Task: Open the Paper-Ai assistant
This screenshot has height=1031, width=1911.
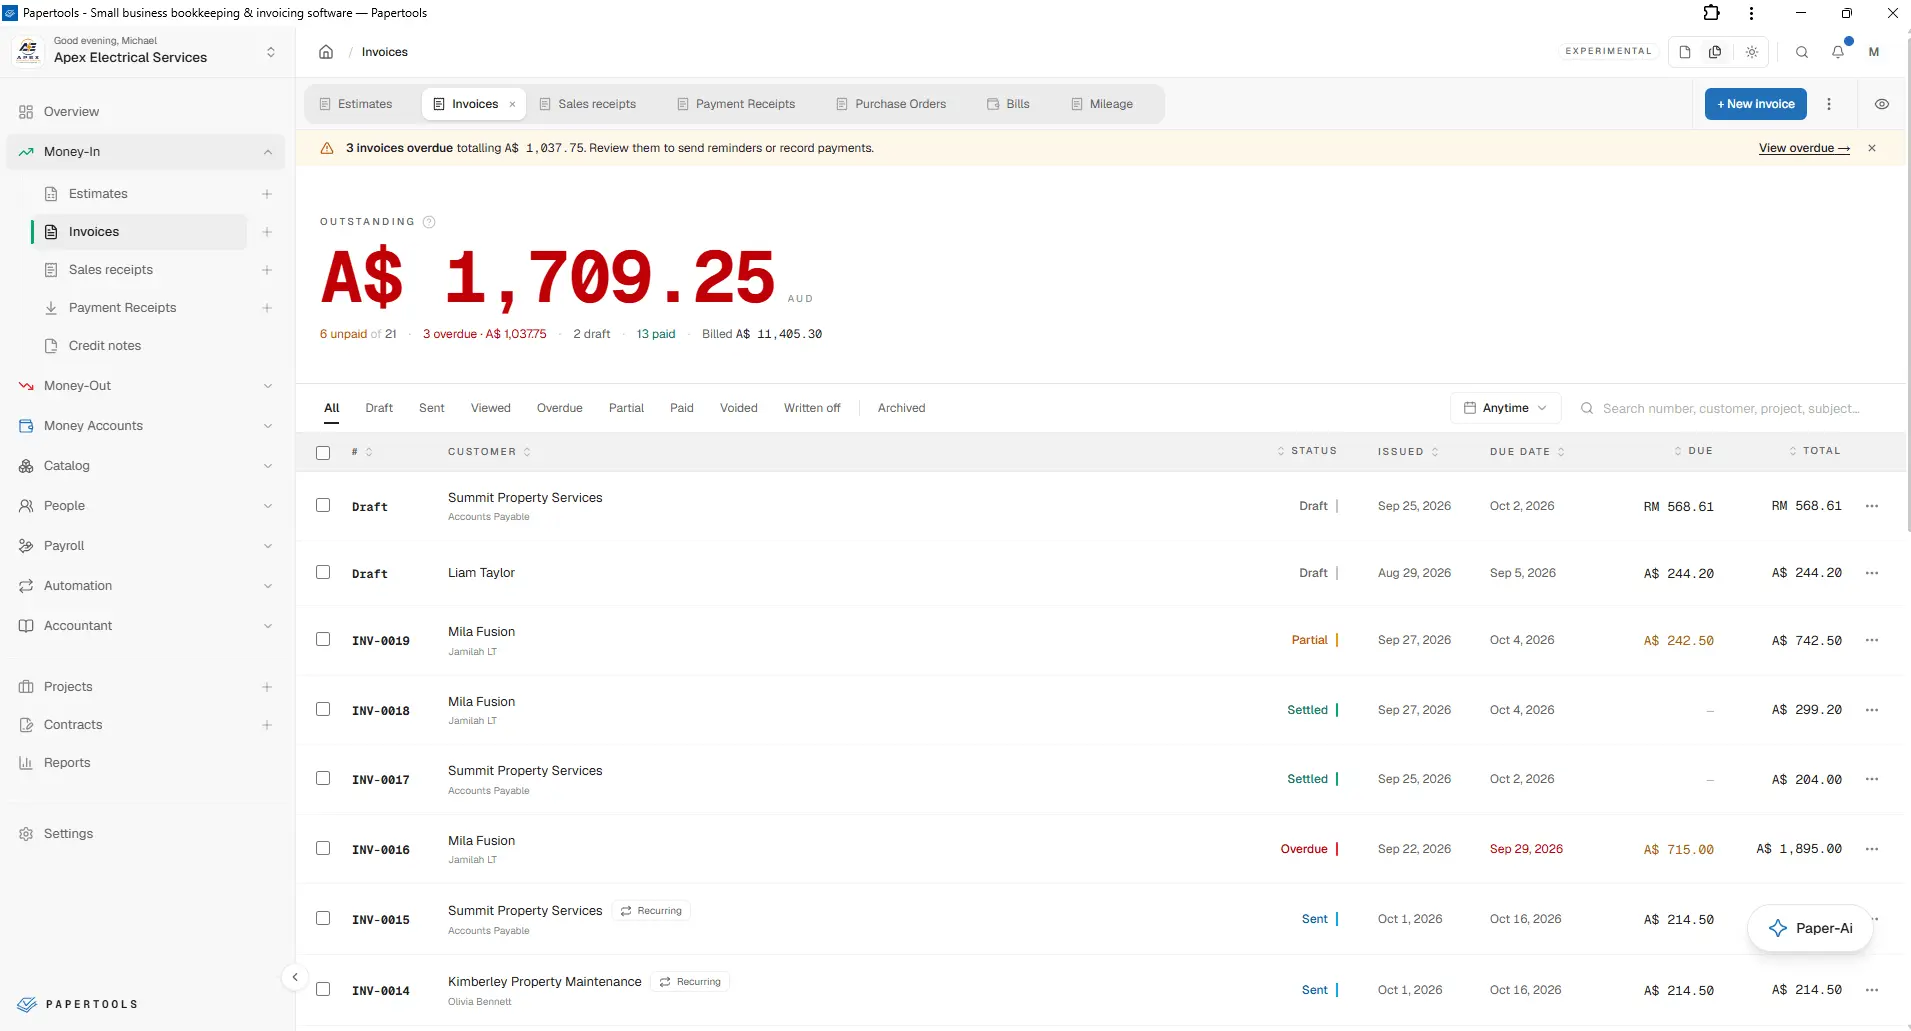Action: (x=1810, y=928)
